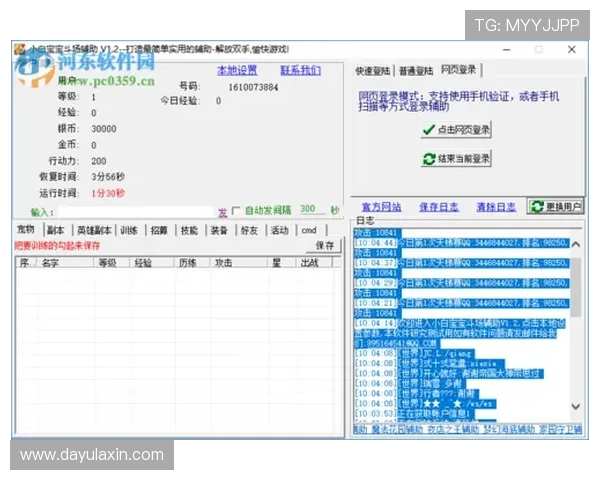600x480 pixels.
Task: Click the 出战 column header
Action: (x=314, y=263)
